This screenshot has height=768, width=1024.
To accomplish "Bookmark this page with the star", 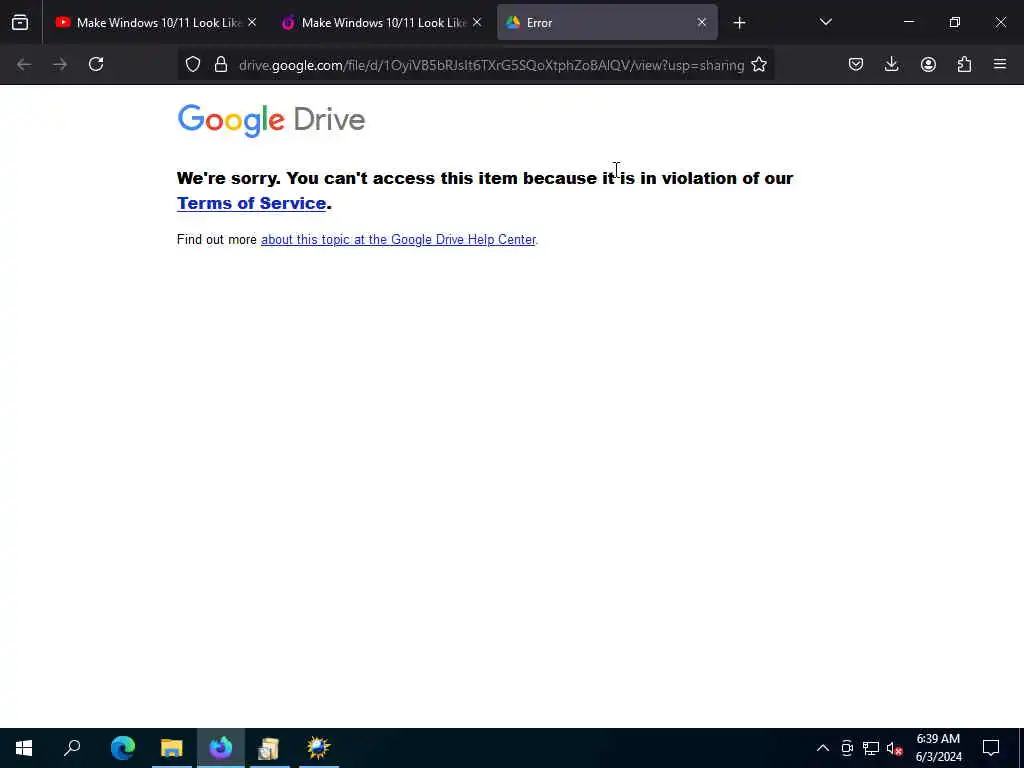I will tap(758, 65).
